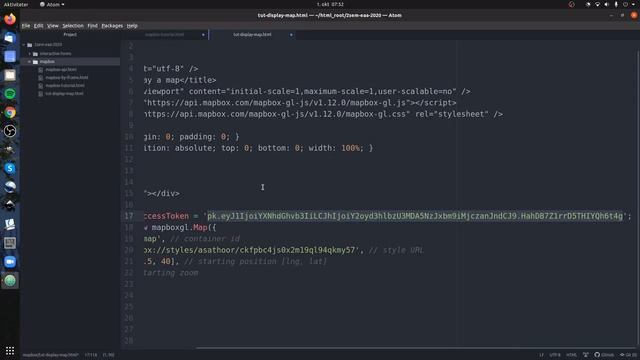640x360 pixels.
Task: Open the Edit menu
Action: click(x=38, y=26)
